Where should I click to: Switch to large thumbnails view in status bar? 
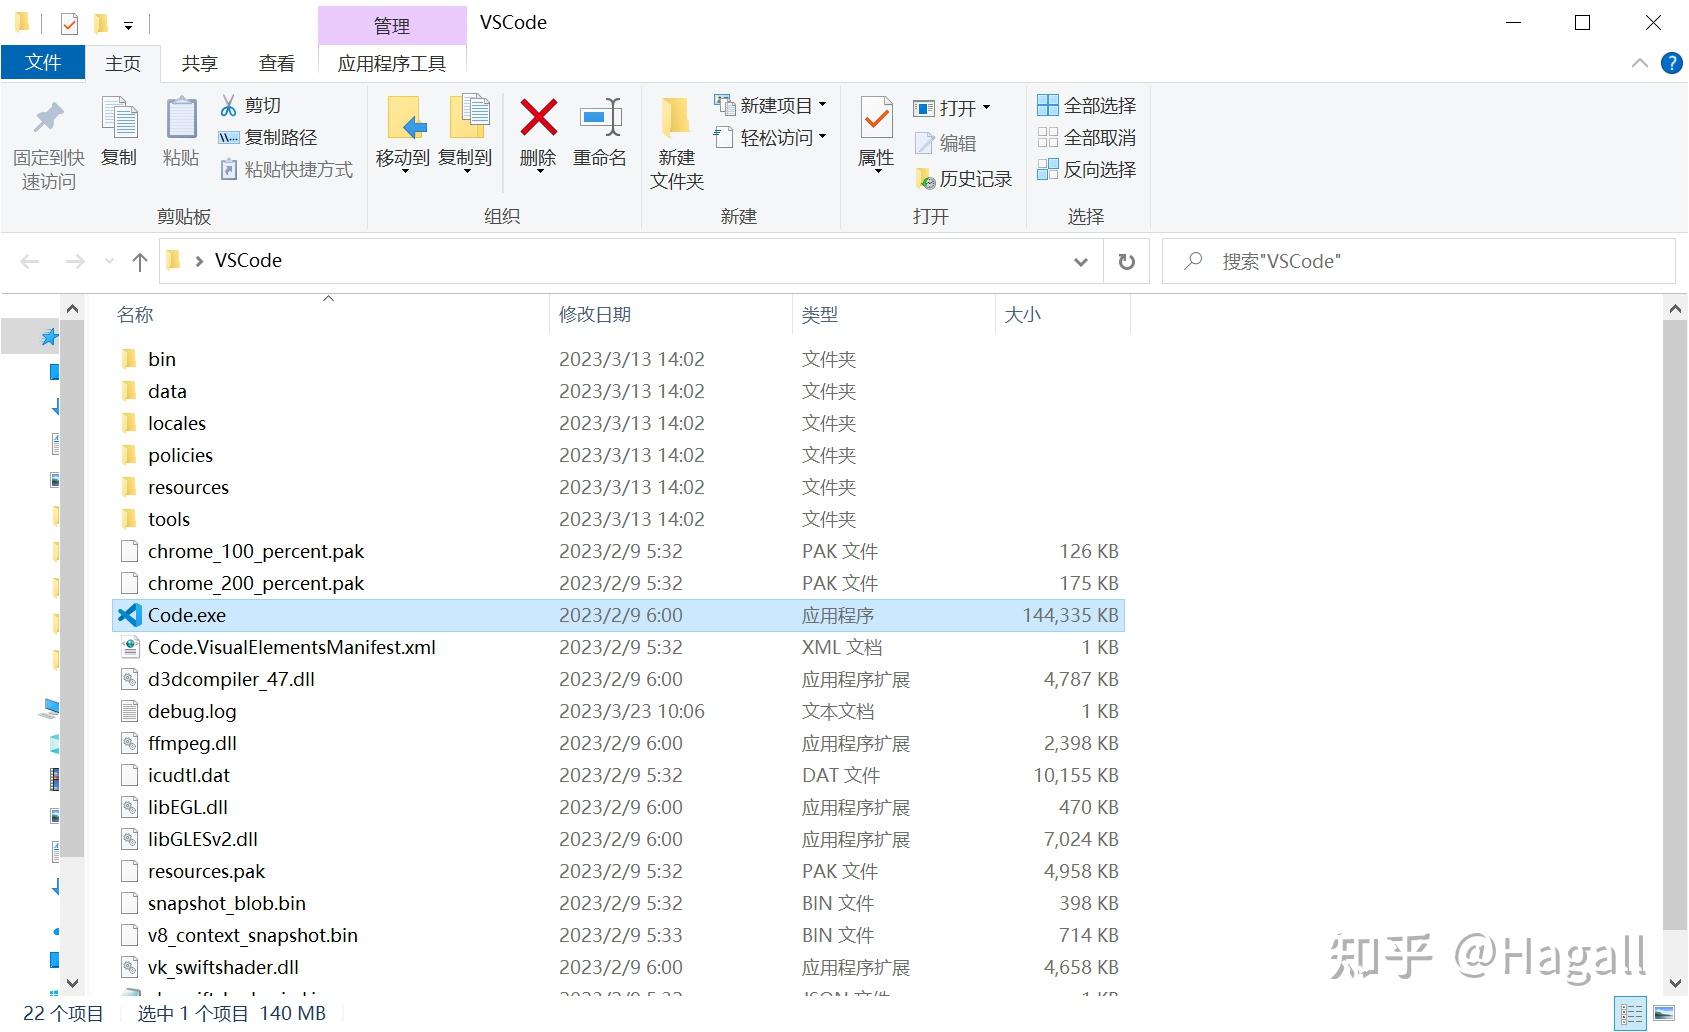click(x=1665, y=1013)
